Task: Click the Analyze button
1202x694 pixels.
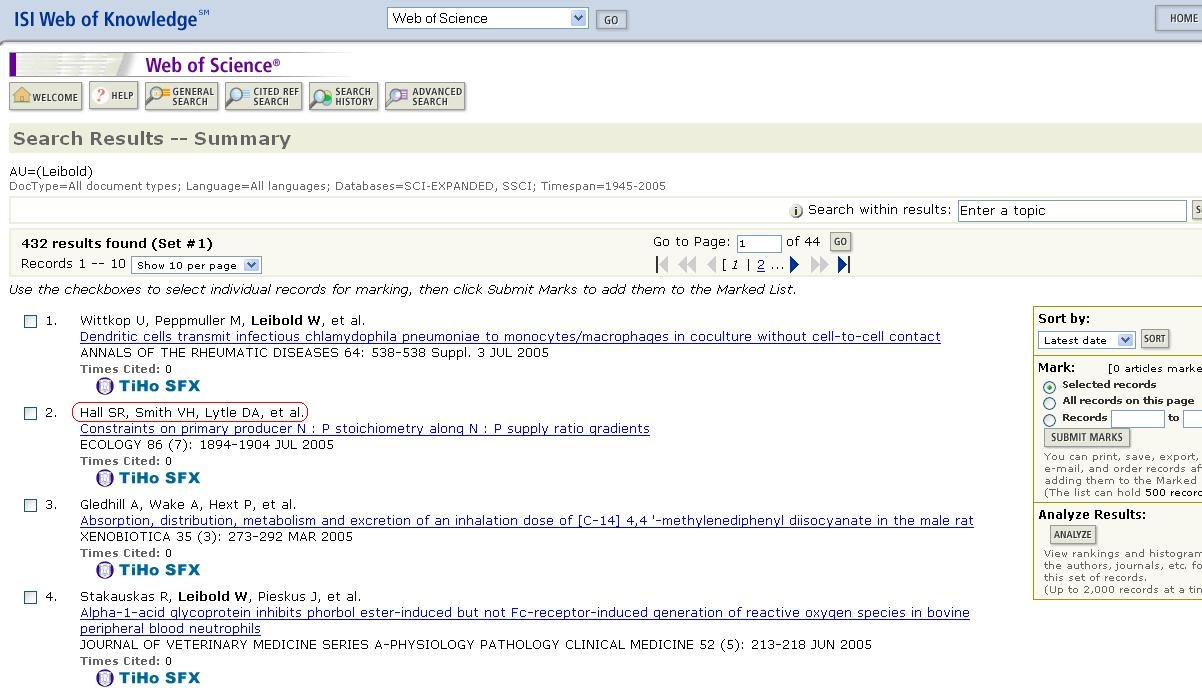Action: click(x=1072, y=535)
